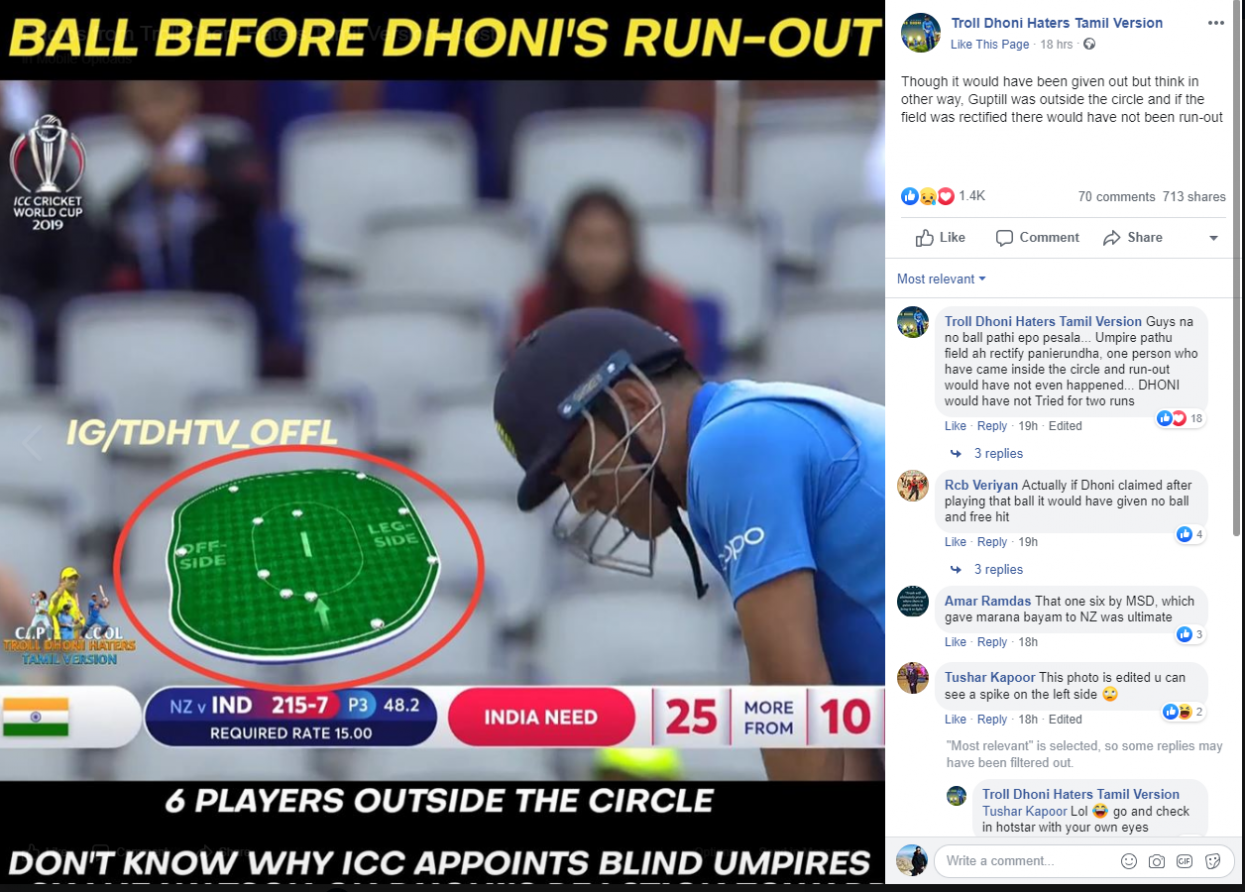Click the Write a comment input field
1245x892 pixels.
[1026, 861]
